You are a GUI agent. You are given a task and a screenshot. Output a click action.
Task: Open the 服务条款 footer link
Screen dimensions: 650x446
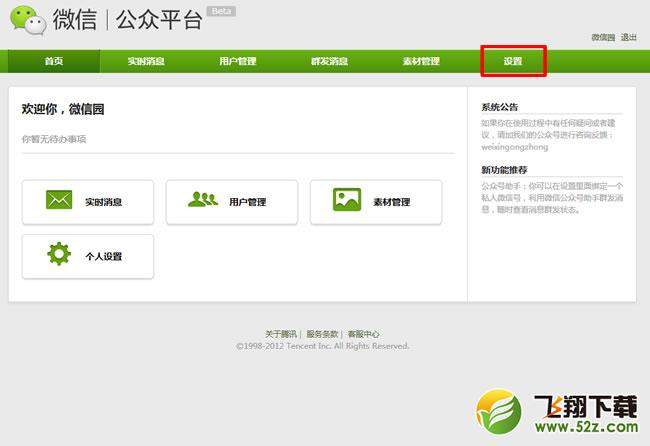(x=322, y=334)
